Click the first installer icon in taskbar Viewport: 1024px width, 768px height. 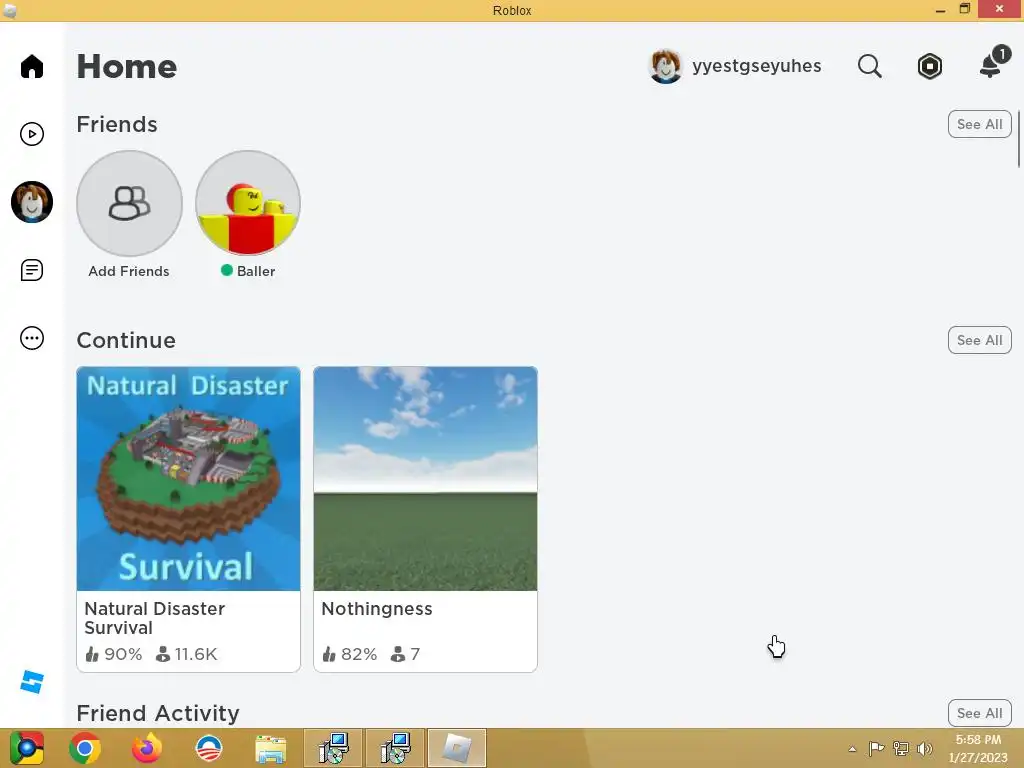333,748
